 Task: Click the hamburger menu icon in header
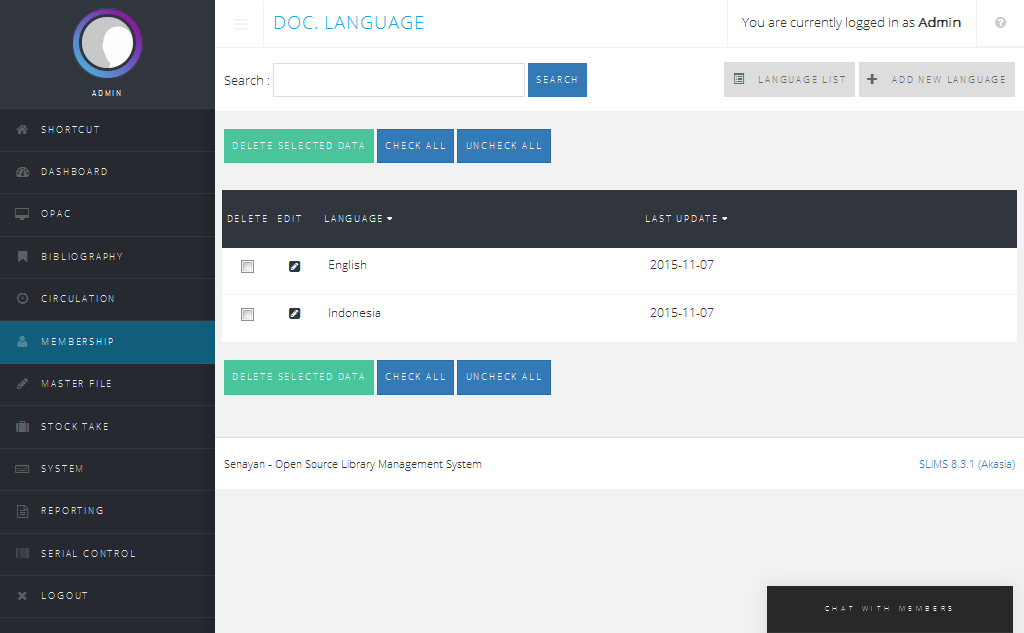point(241,24)
